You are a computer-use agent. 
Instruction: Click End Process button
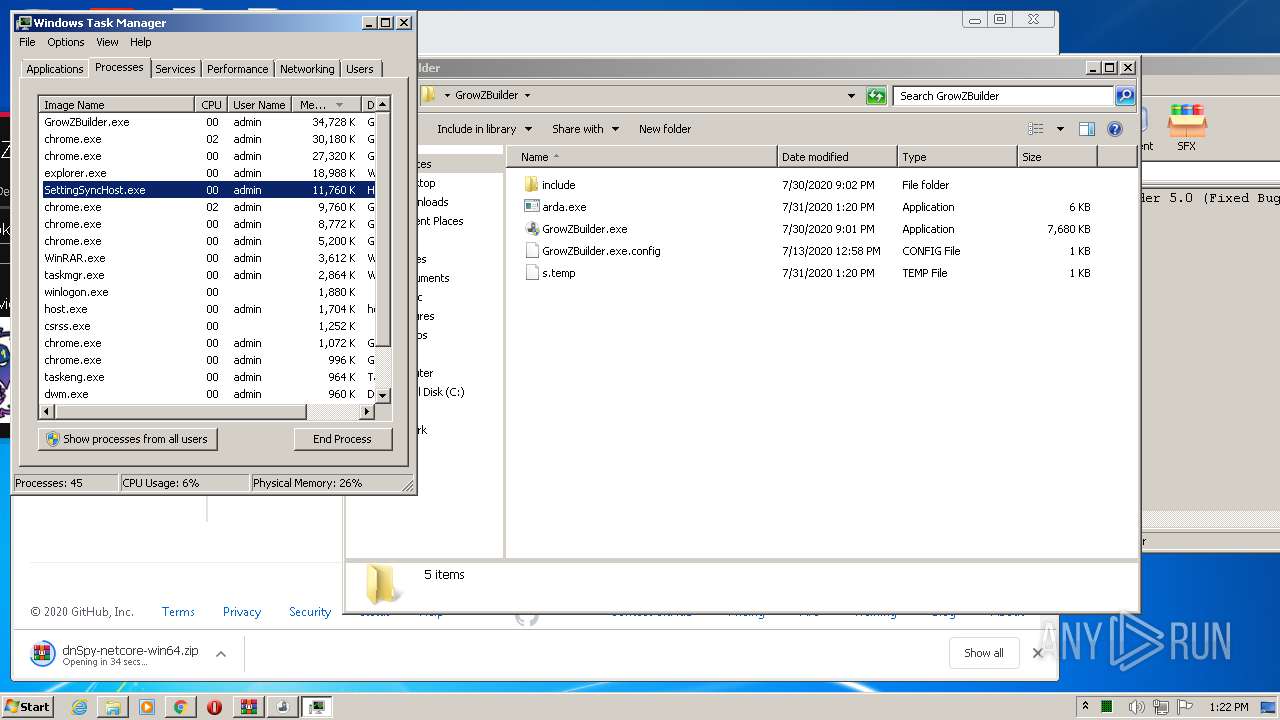342,439
